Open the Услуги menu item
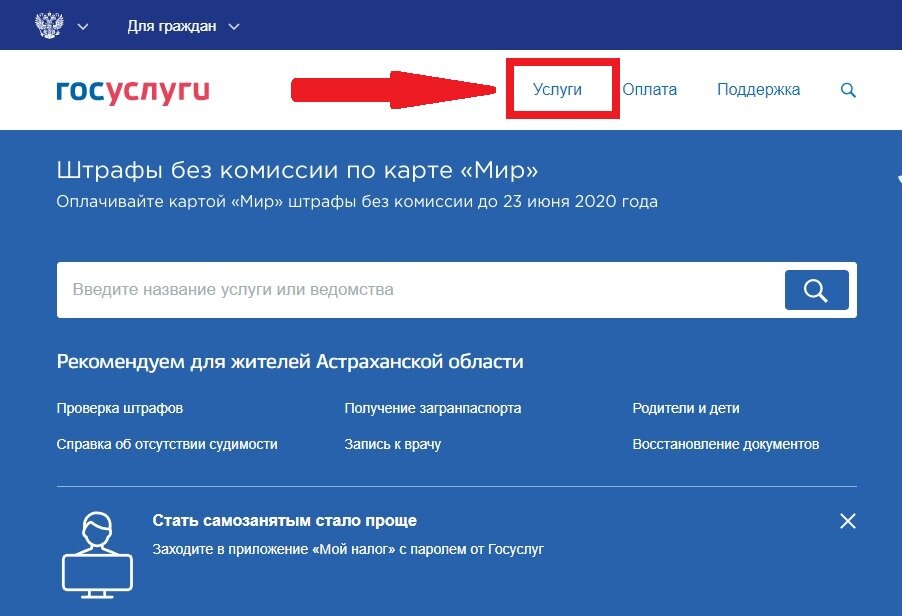This screenshot has height=616, width=902. [x=557, y=89]
